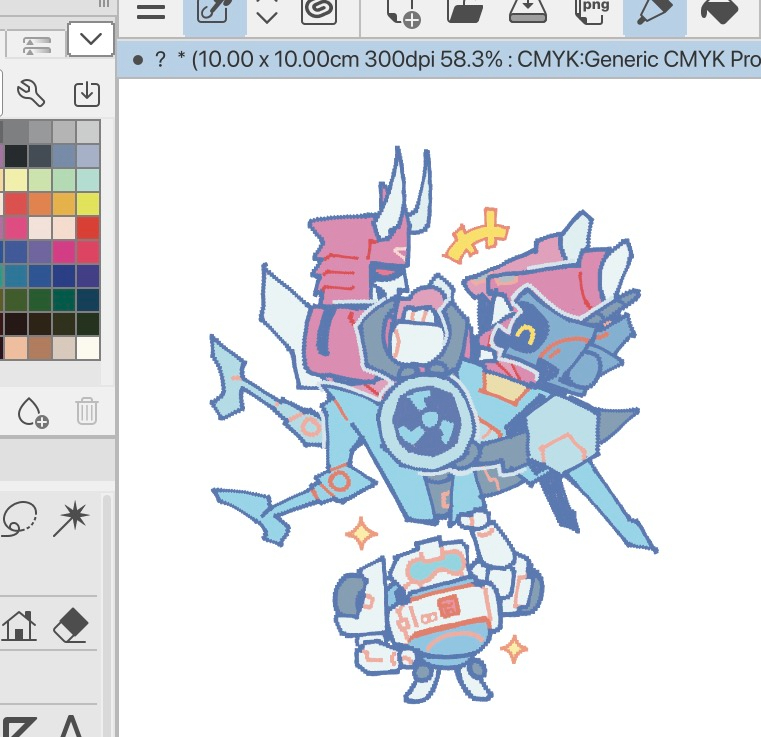This screenshot has height=737, width=761.
Task: Export the artwork as PNG
Action: pos(592,12)
